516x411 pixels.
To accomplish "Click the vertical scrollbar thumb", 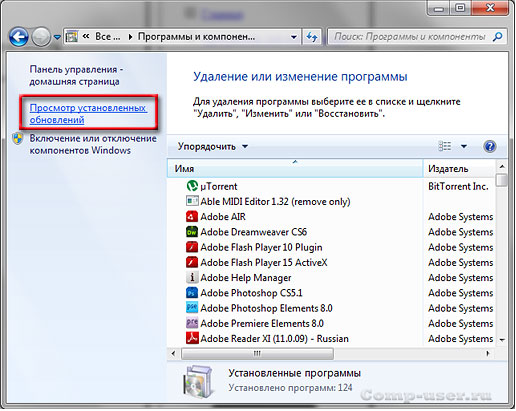I will (502, 180).
